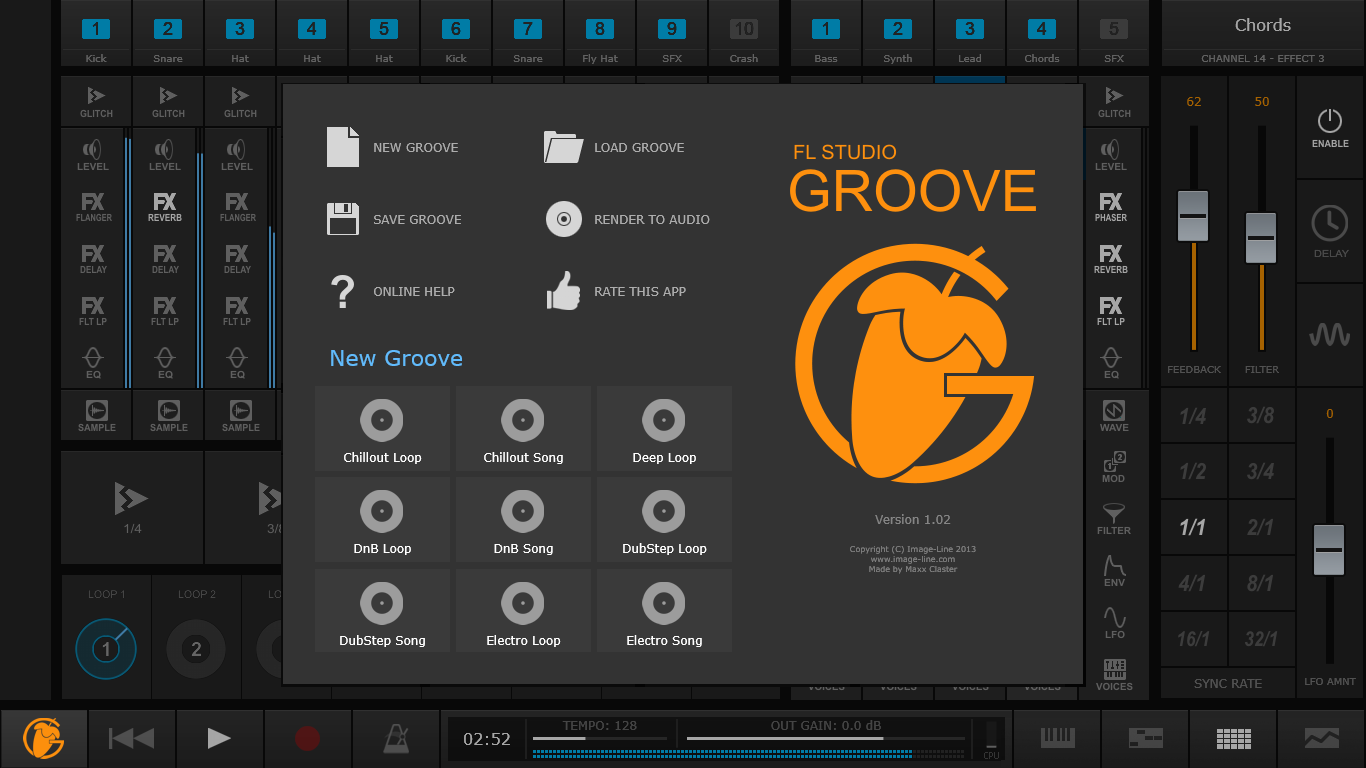Click the Render to Audio disc icon
Image resolution: width=1366 pixels, height=768 pixels.
(563, 219)
